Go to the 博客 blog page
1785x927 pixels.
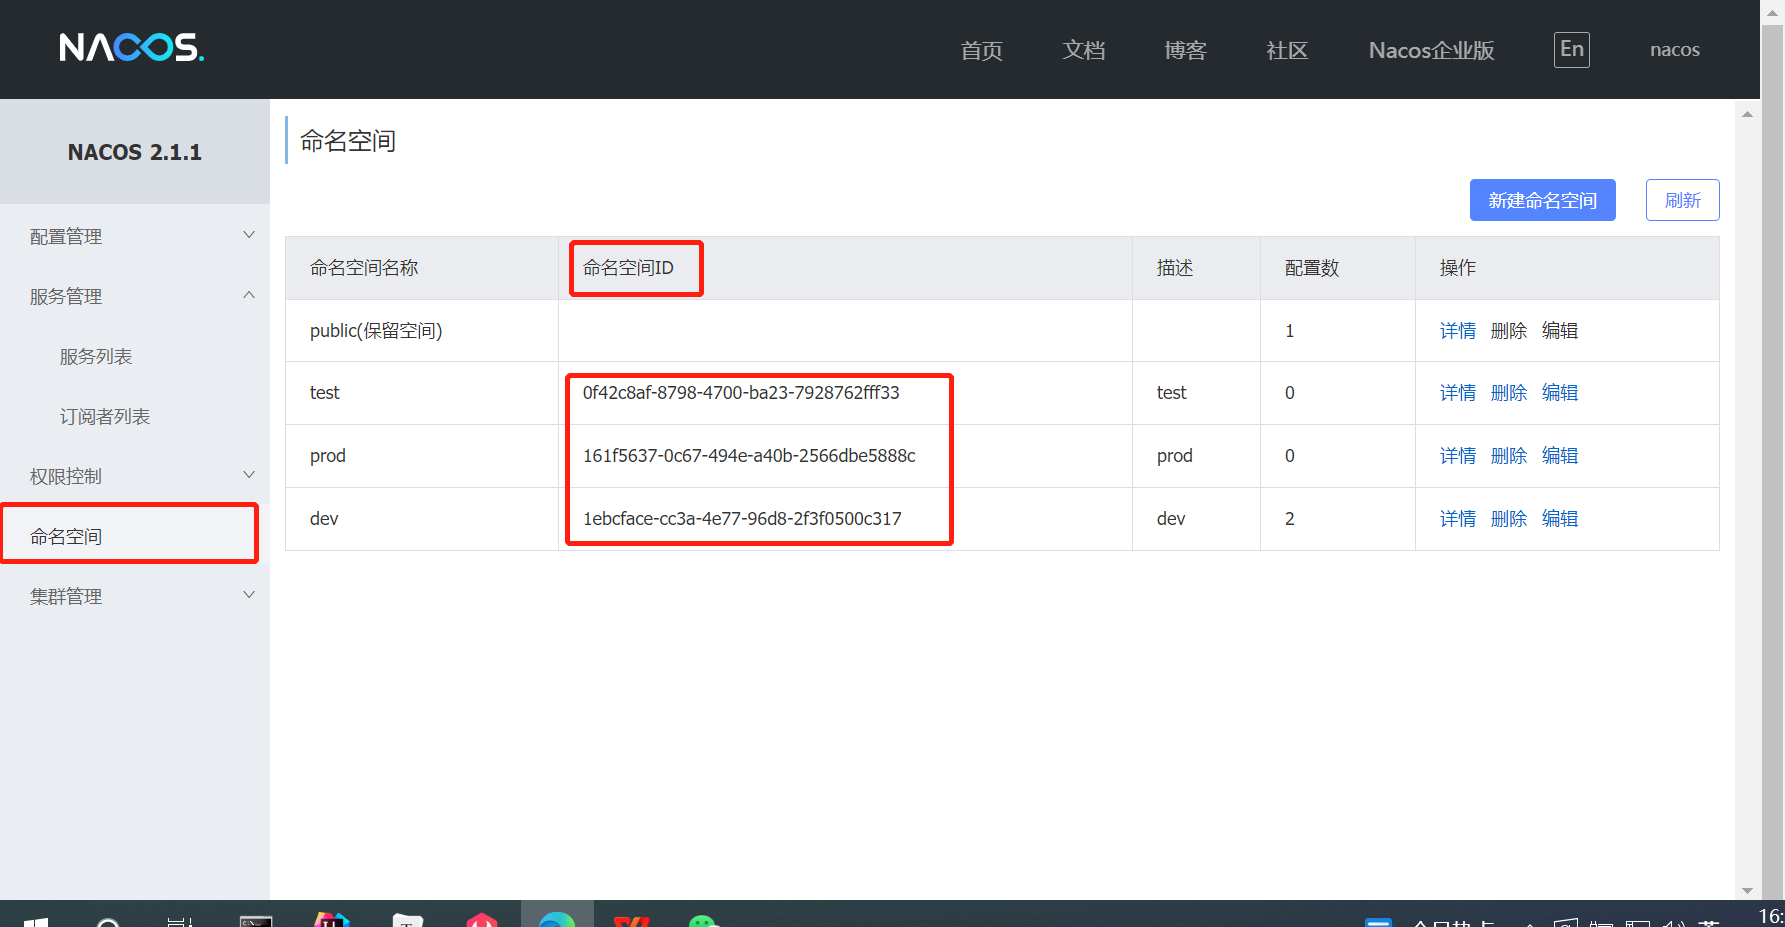1185,50
